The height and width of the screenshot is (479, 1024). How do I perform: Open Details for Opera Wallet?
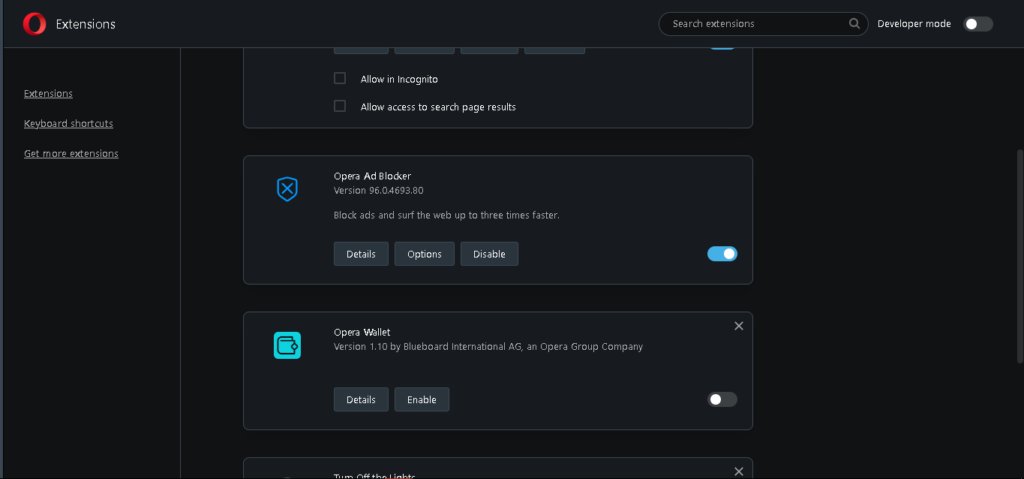click(x=361, y=399)
